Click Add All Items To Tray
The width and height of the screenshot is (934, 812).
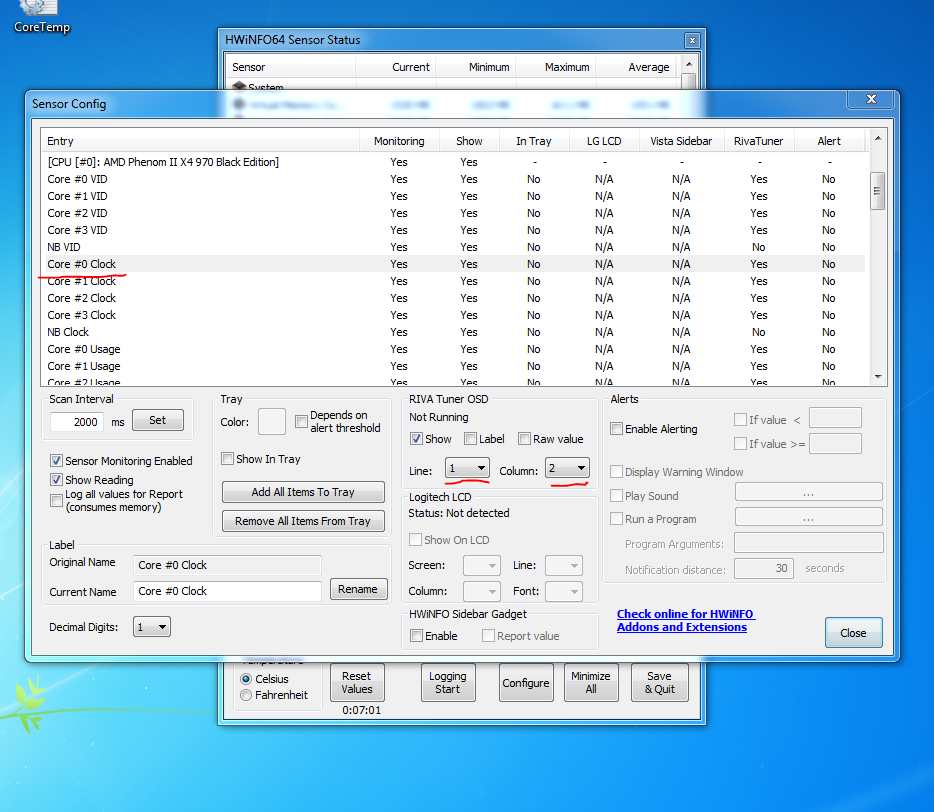(x=303, y=492)
